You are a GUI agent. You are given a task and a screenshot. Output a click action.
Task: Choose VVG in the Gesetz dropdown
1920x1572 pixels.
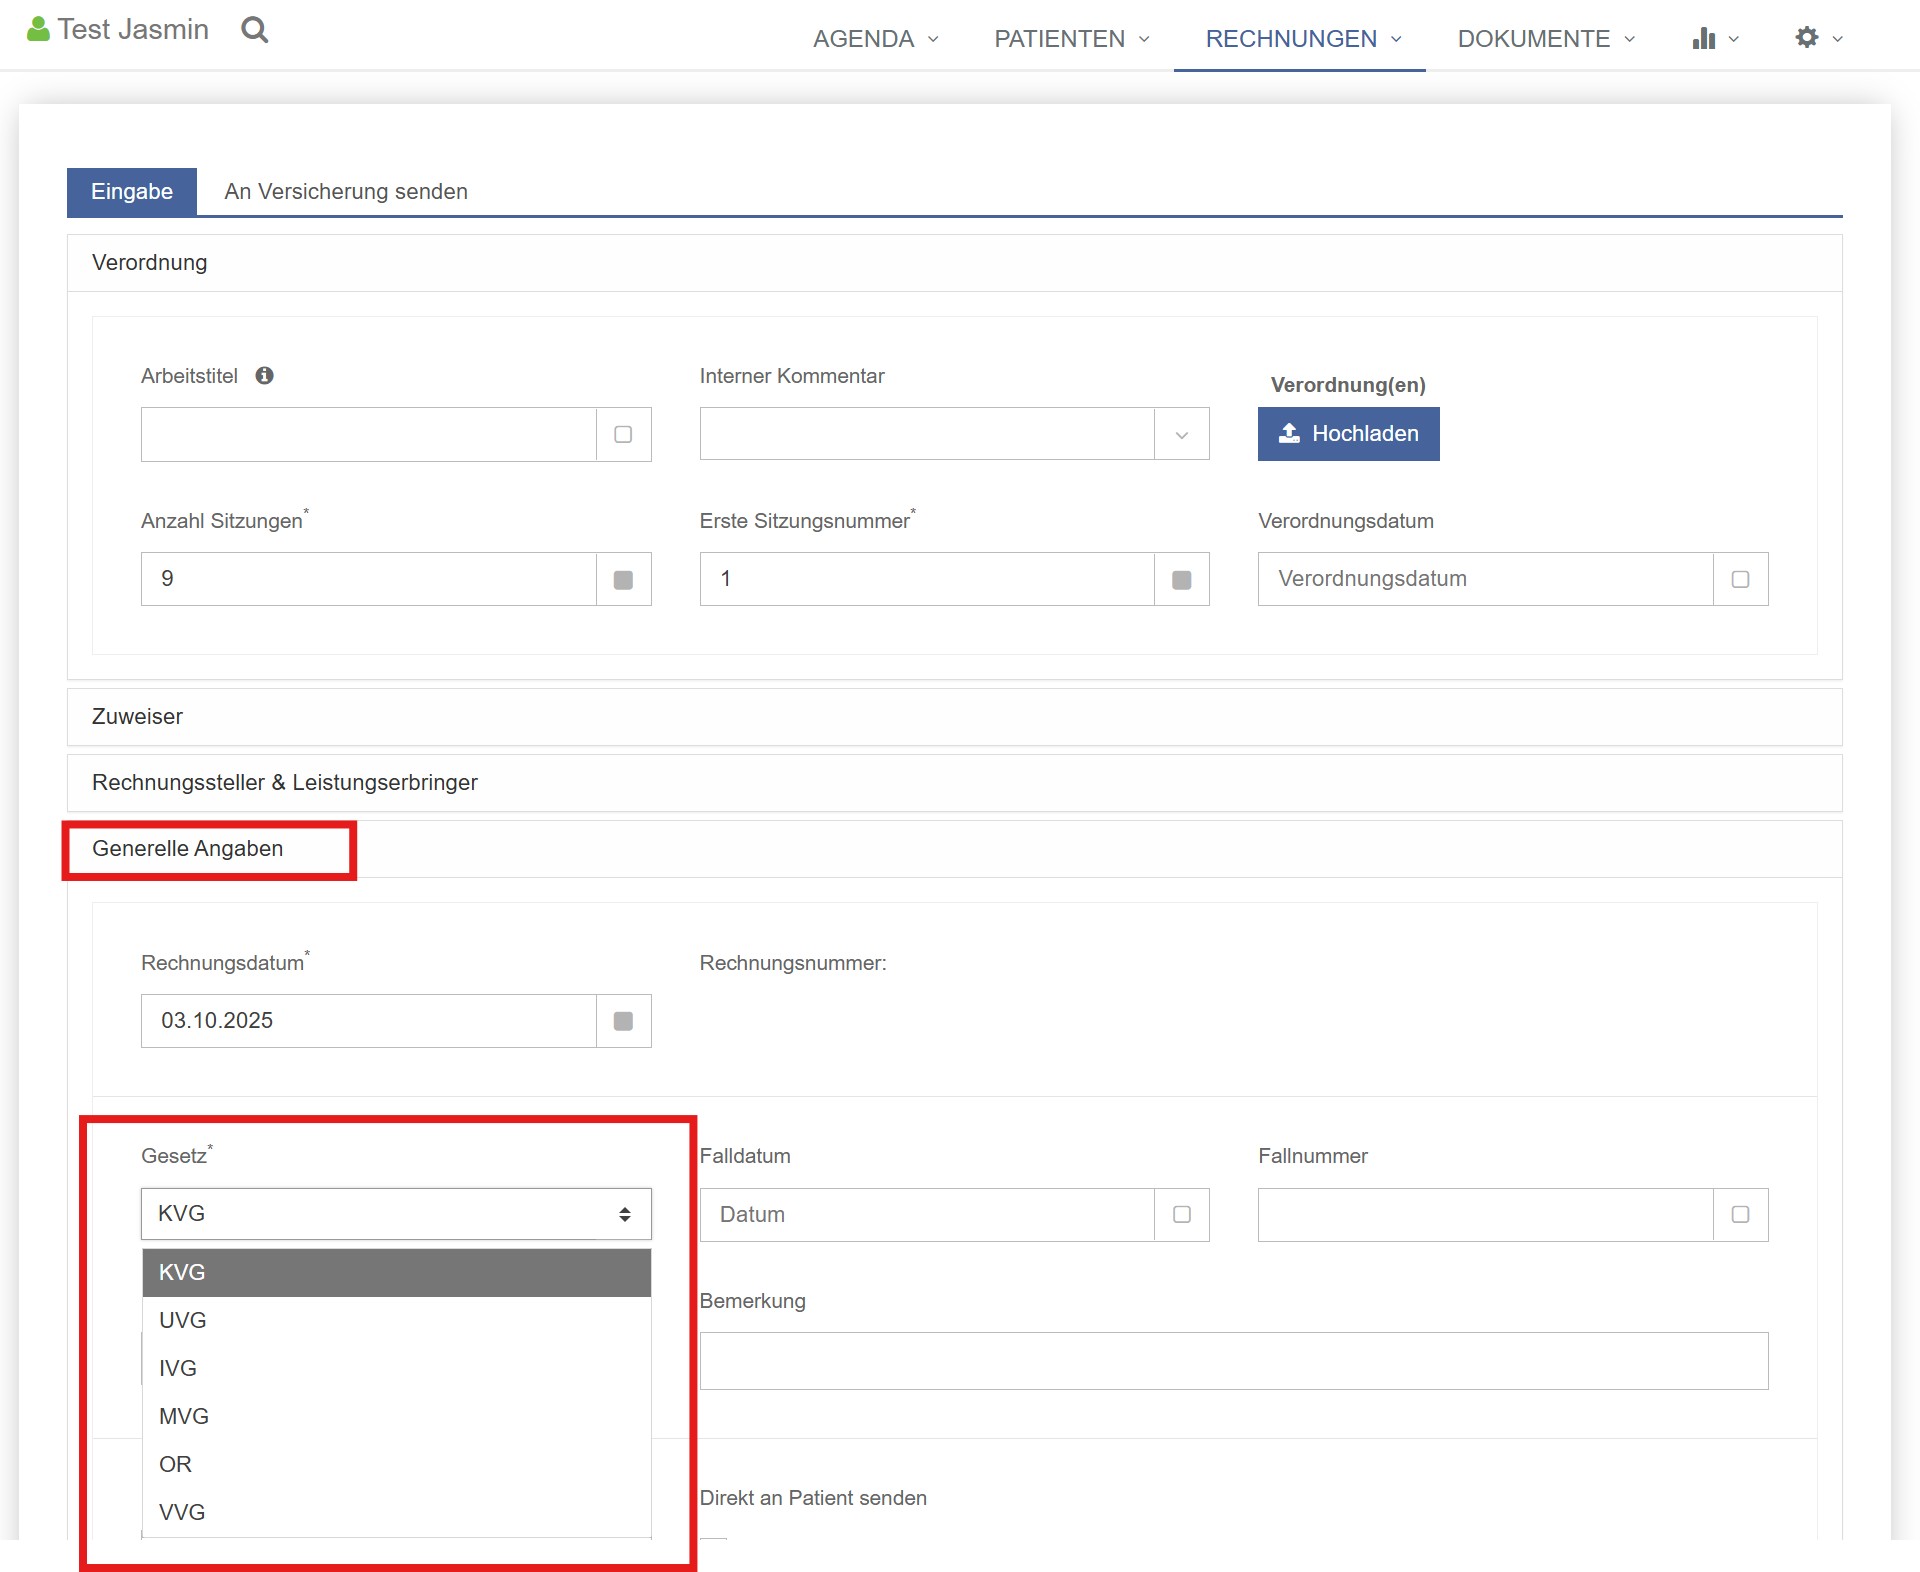182,1512
